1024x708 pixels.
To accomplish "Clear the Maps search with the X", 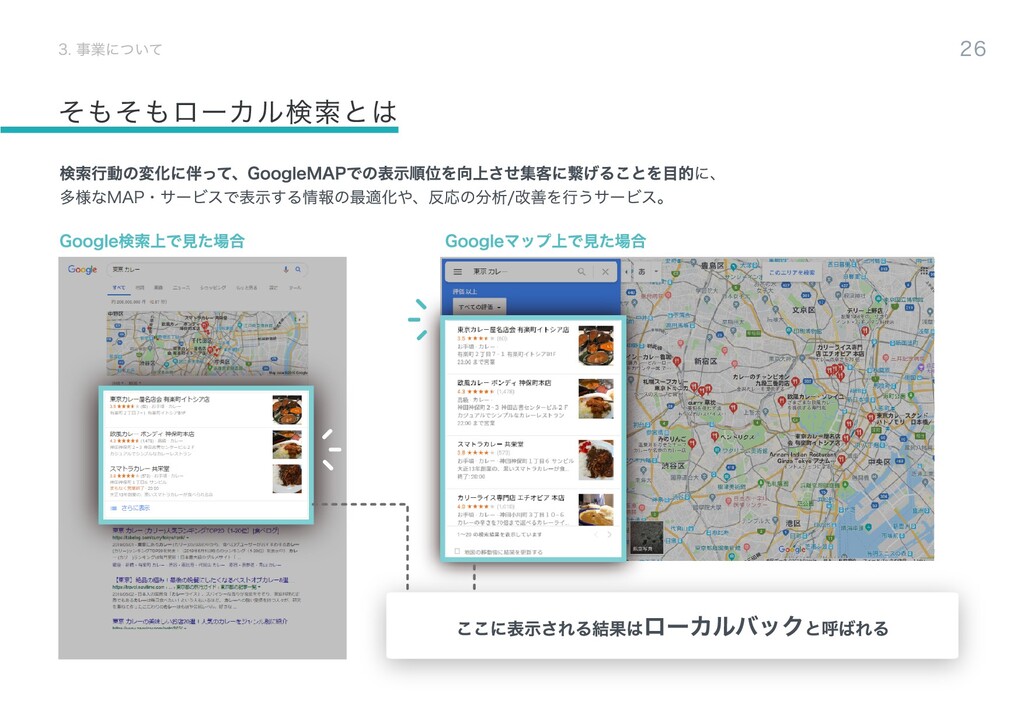I will 605,272.
